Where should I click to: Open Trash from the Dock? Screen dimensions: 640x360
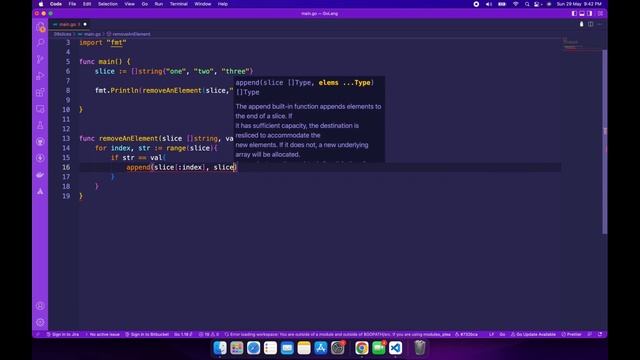pyautogui.click(x=420, y=348)
